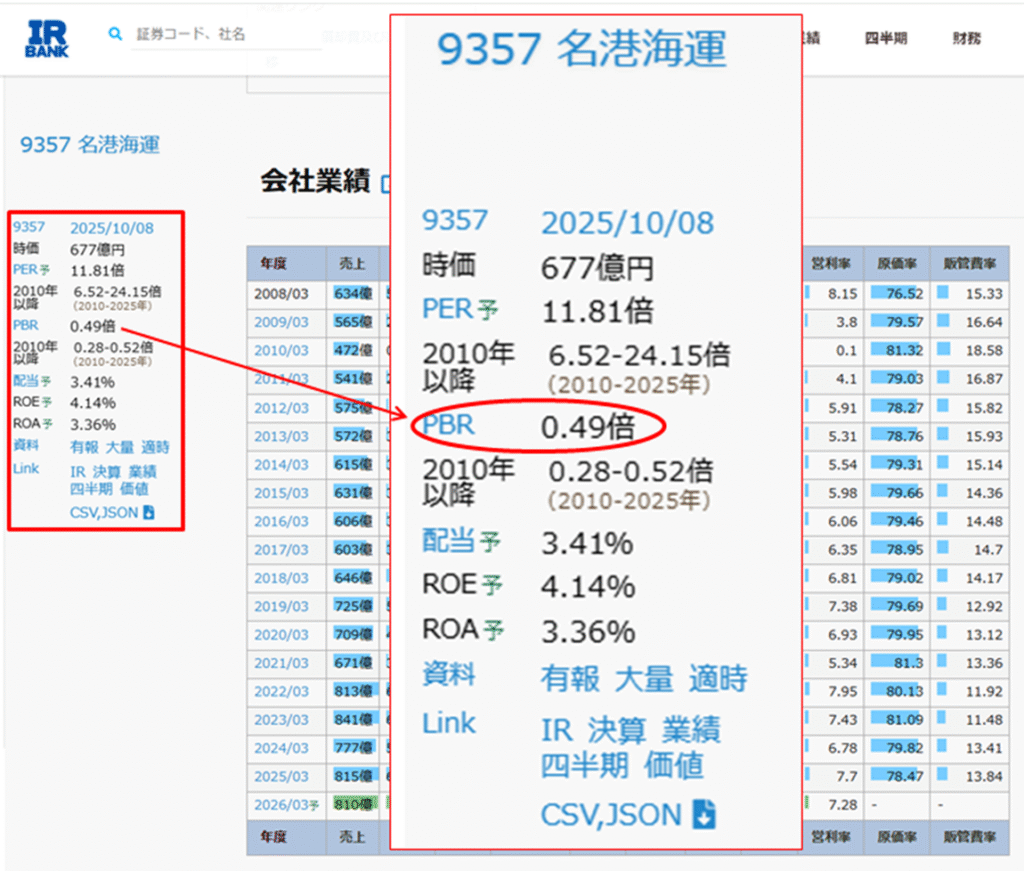1024x871 pixels.
Task: Click the download icon beside CSV,JSON in enlarged callout
Action: tap(705, 815)
